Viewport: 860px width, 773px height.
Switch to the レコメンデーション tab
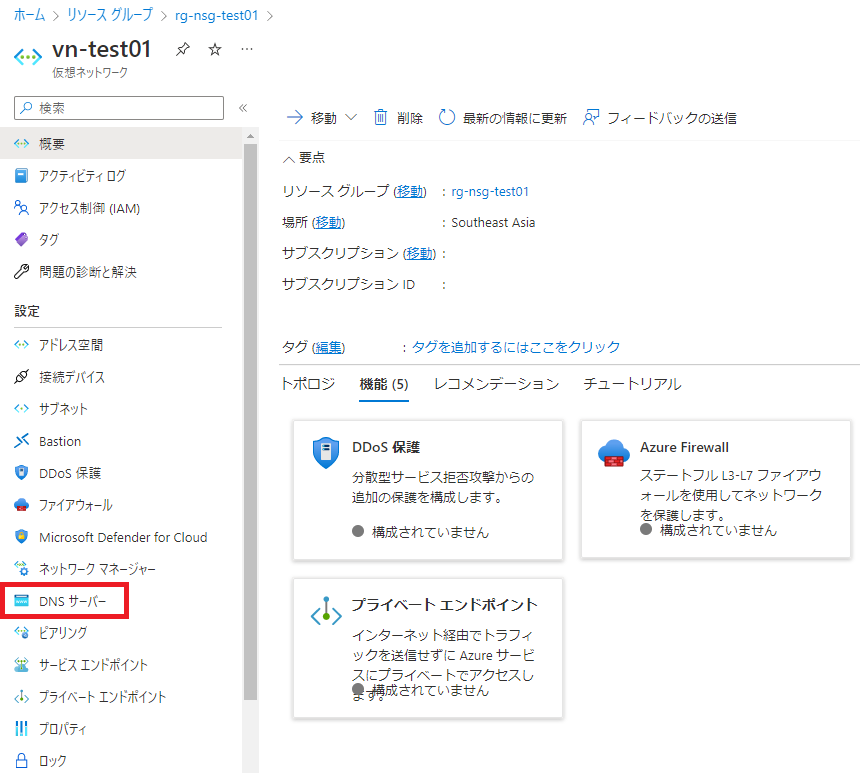496,383
